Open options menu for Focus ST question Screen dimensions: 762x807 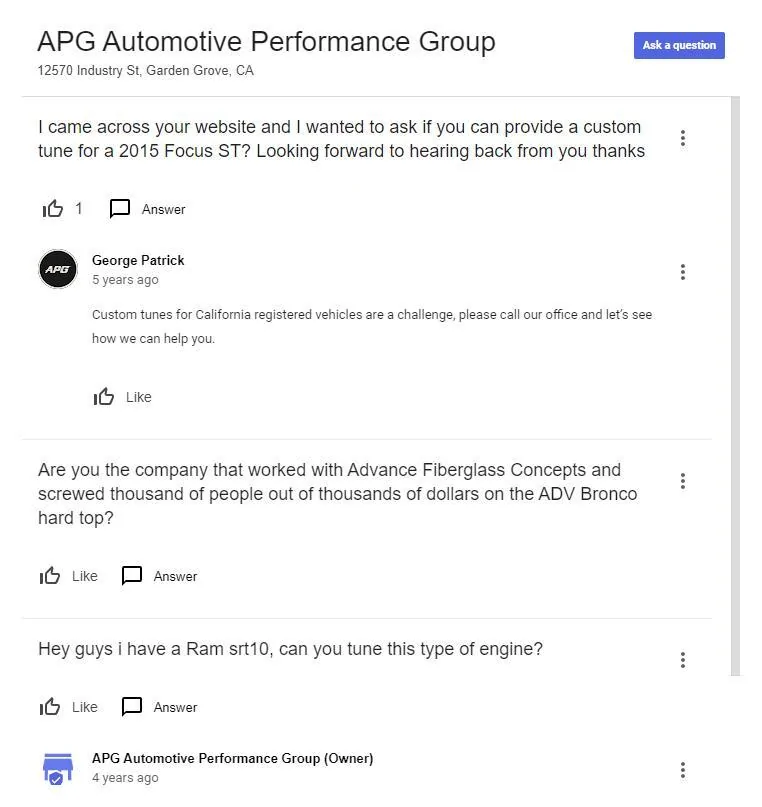tap(682, 138)
